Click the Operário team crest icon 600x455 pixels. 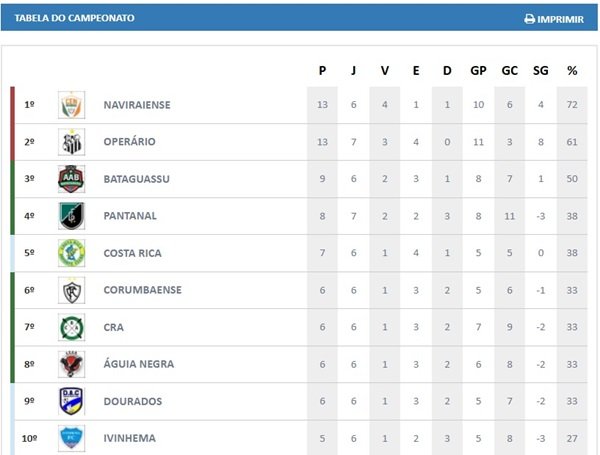71,142
